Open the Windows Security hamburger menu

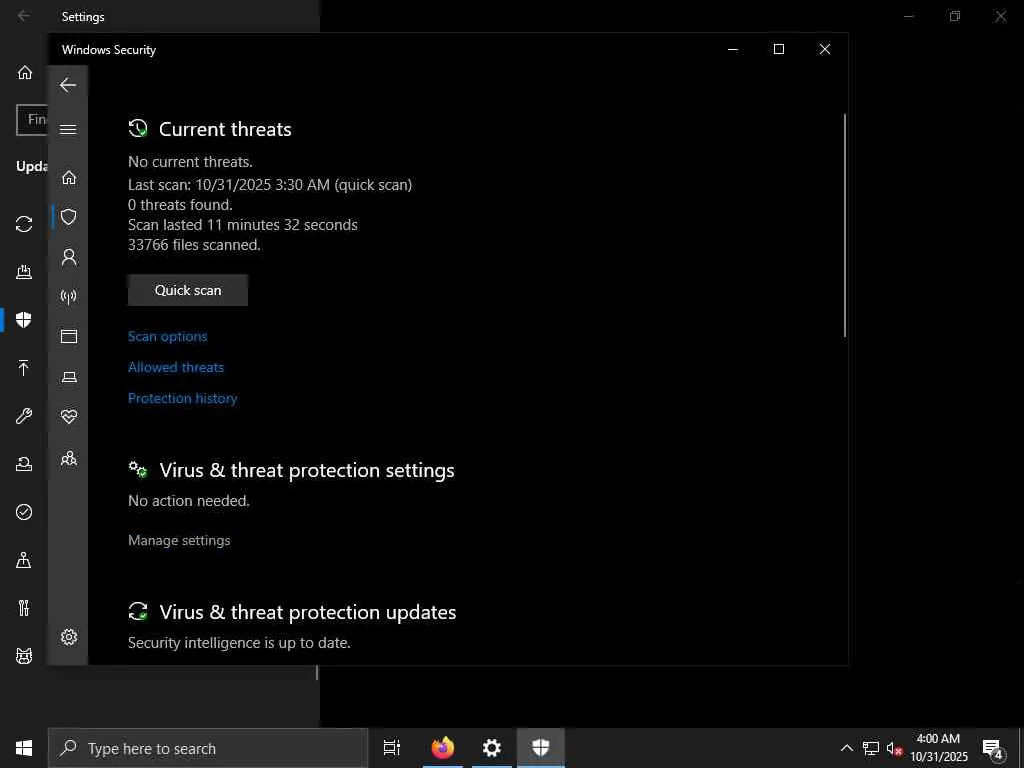coord(68,129)
